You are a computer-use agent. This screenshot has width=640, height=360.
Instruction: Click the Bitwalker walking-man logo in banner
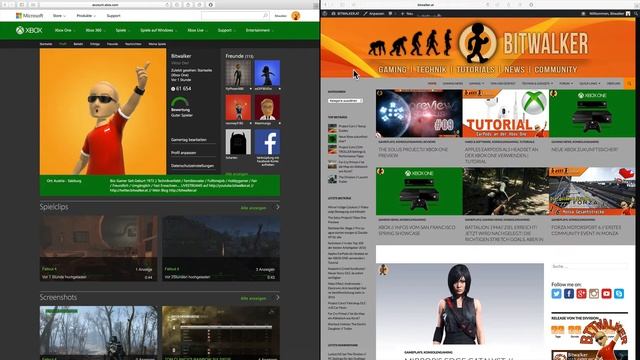477,43
